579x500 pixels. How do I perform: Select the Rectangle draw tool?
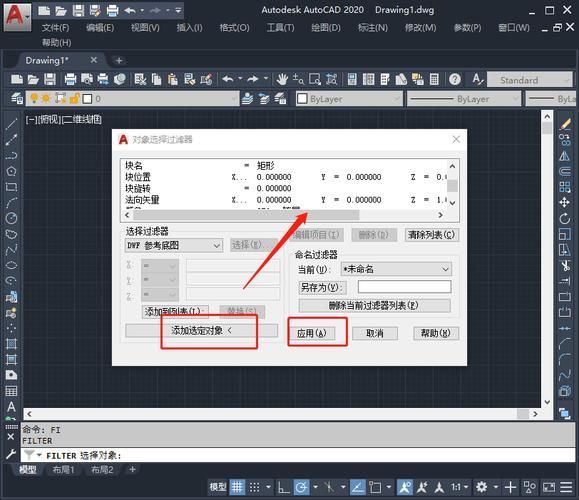[x=11, y=186]
